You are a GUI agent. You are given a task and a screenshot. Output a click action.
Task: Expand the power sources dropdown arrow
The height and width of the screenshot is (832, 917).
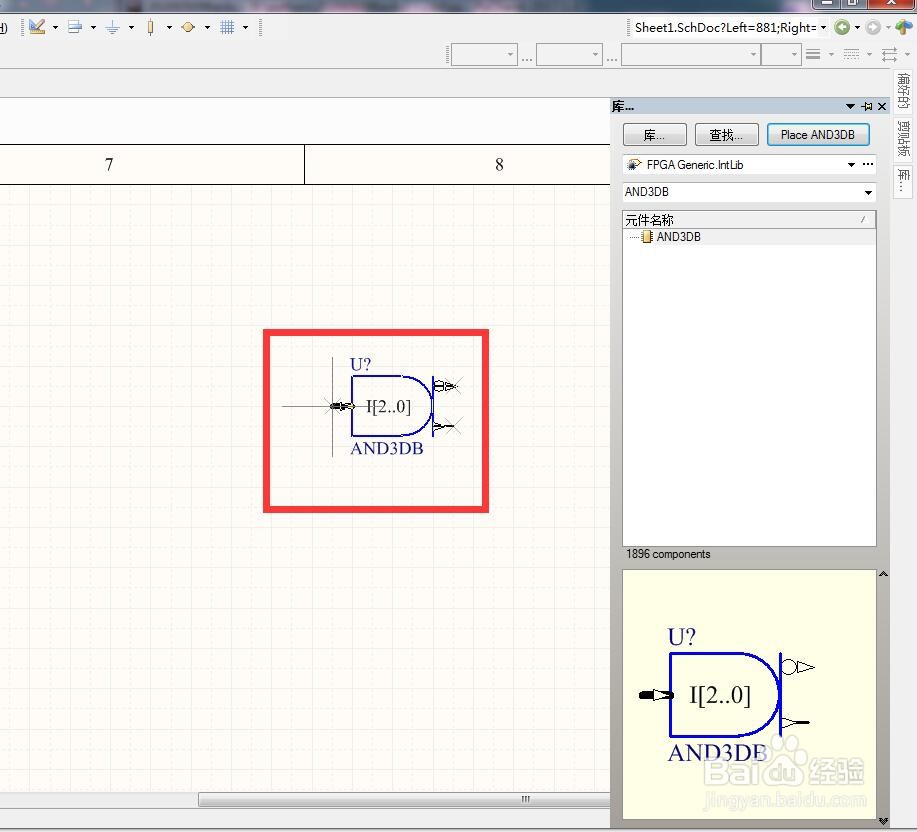[x=131, y=27]
